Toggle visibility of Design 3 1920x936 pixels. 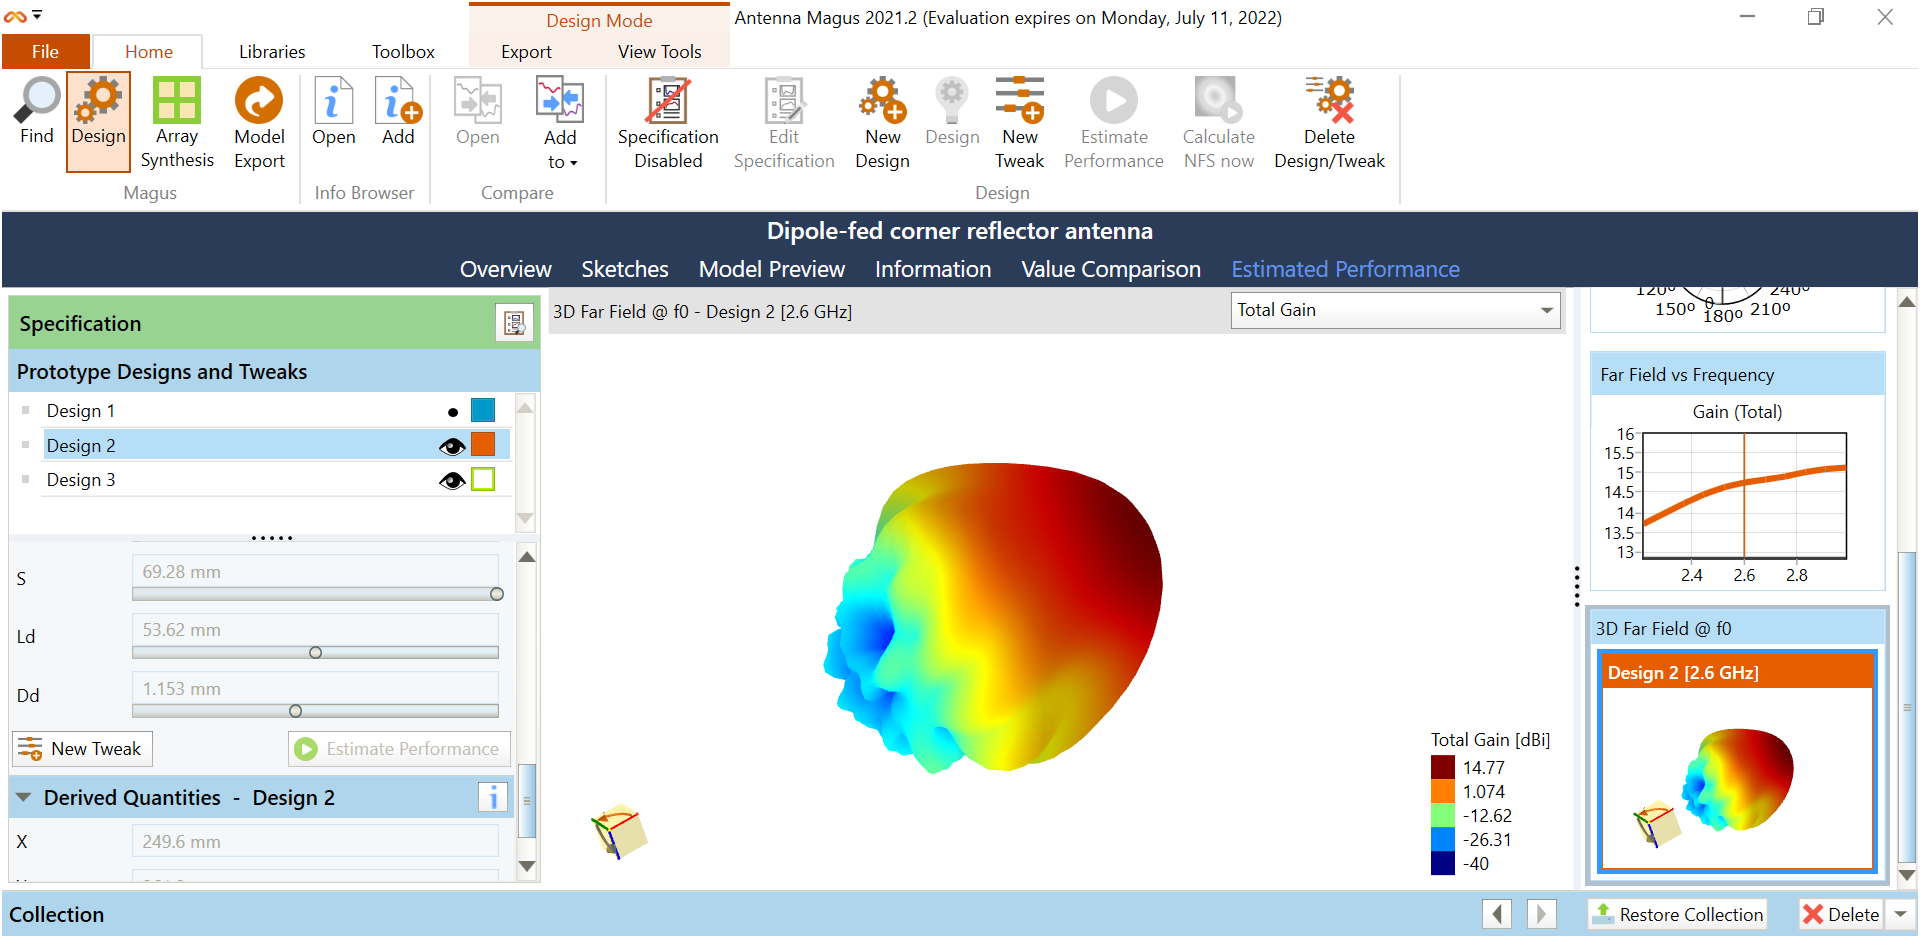(452, 481)
